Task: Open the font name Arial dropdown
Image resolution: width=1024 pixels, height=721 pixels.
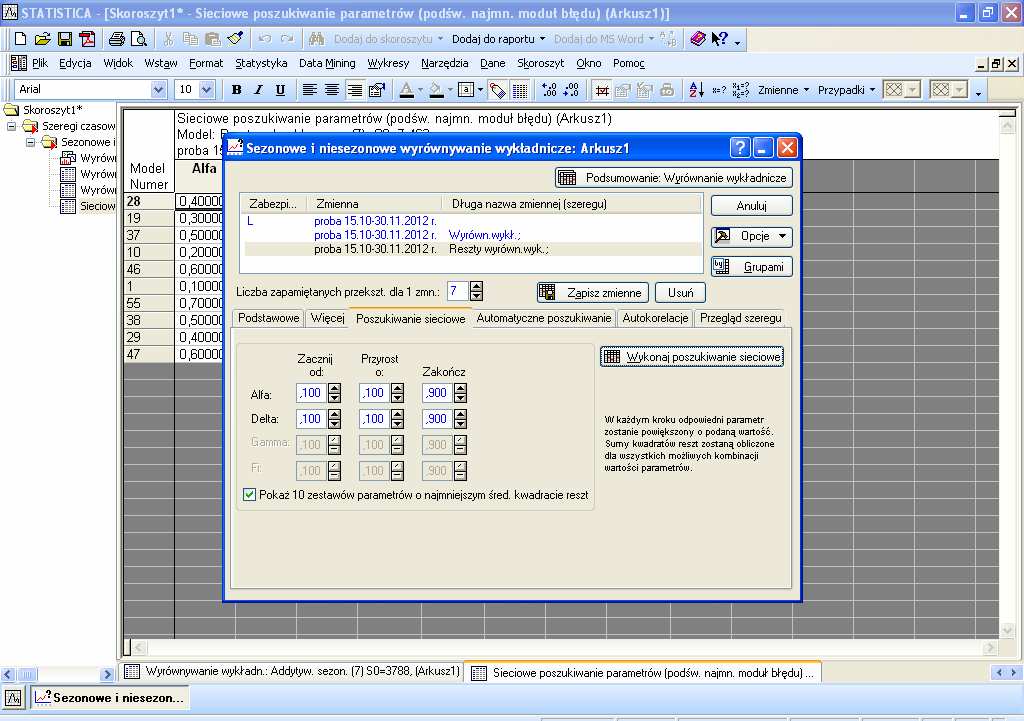Action: pyautogui.click(x=158, y=89)
